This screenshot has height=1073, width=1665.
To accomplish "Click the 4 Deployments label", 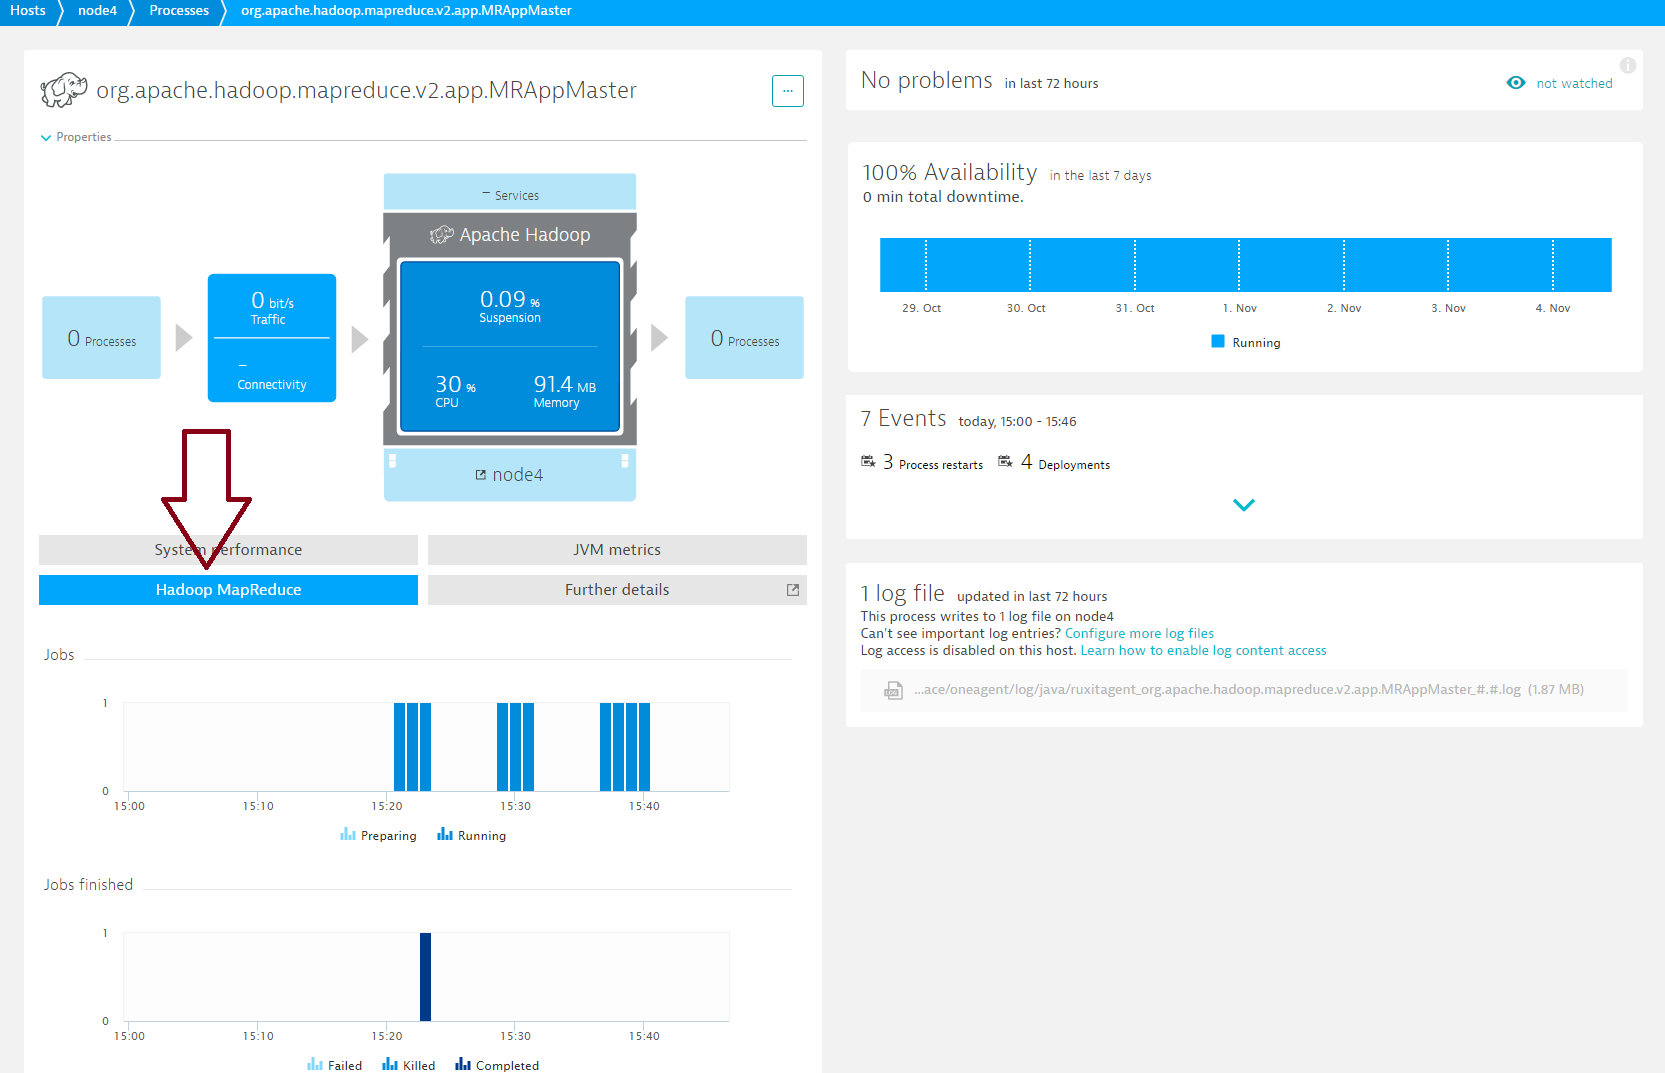I will click(x=1065, y=462).
